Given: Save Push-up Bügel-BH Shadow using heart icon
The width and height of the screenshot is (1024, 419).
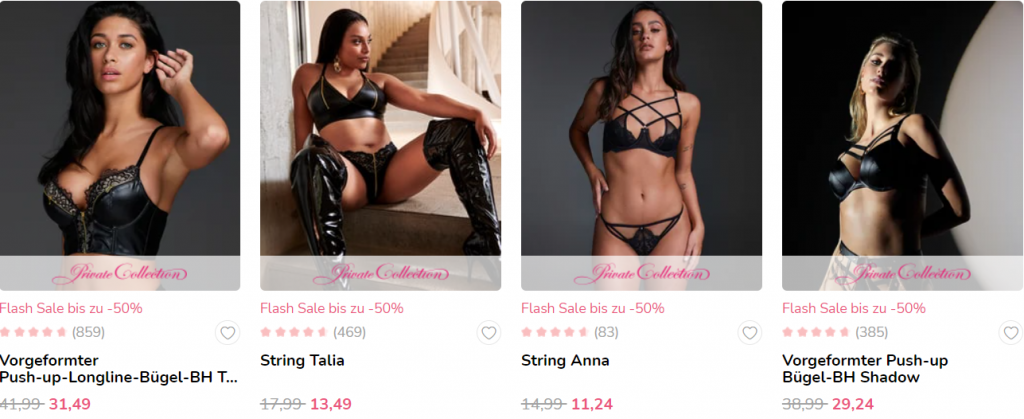Looking at the screenshot, I should 1011,333.
